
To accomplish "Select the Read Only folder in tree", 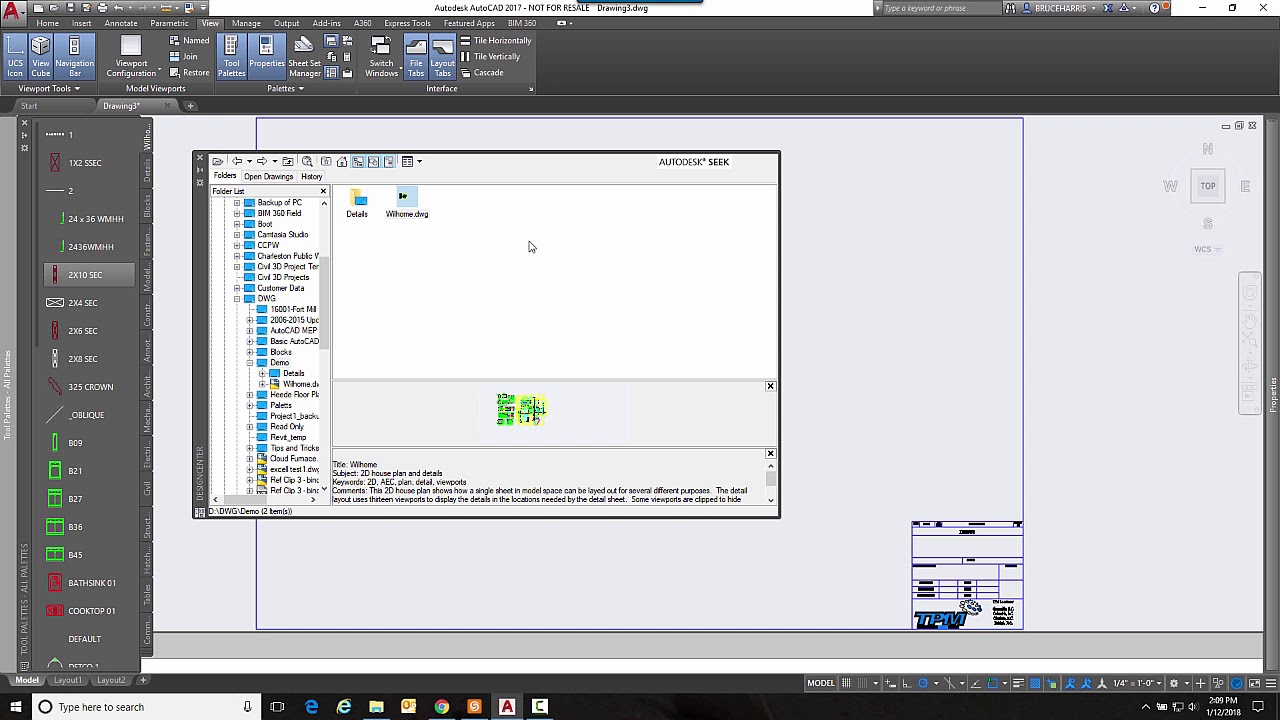I will [286, 427].
